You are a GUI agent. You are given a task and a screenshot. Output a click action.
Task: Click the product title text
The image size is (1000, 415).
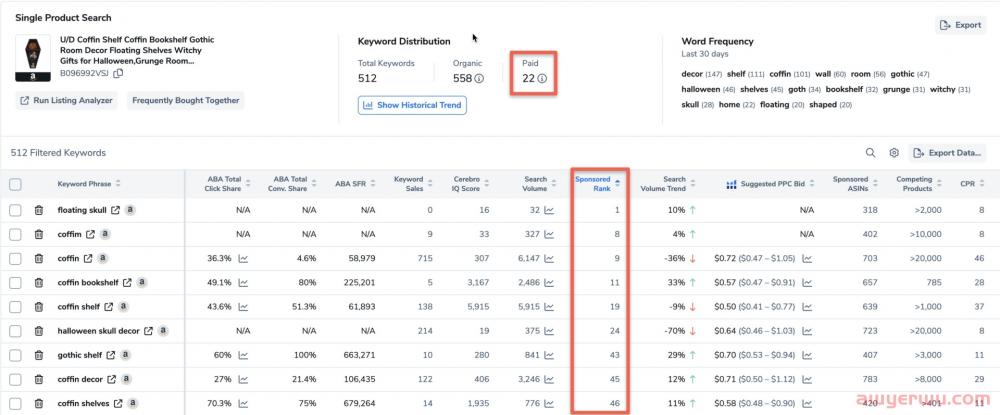click(x=137, y=50)
